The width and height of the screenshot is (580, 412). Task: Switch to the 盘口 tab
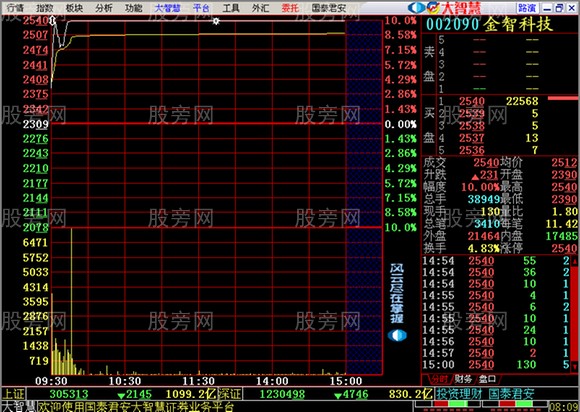pos(487,379)
